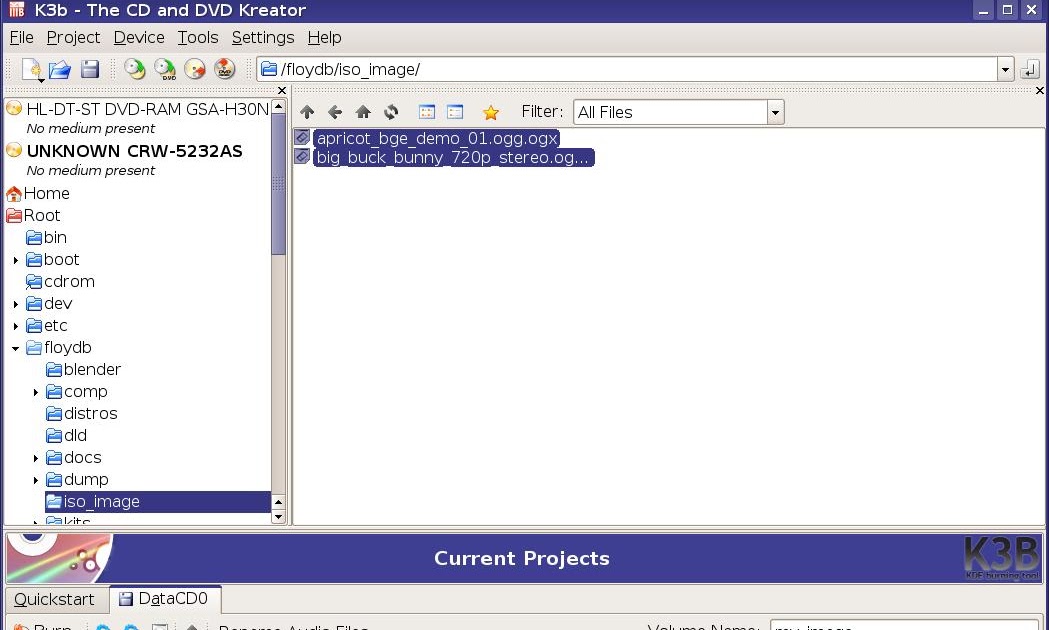
Task: Click the floydb folder name
Action: click(68, 348)
